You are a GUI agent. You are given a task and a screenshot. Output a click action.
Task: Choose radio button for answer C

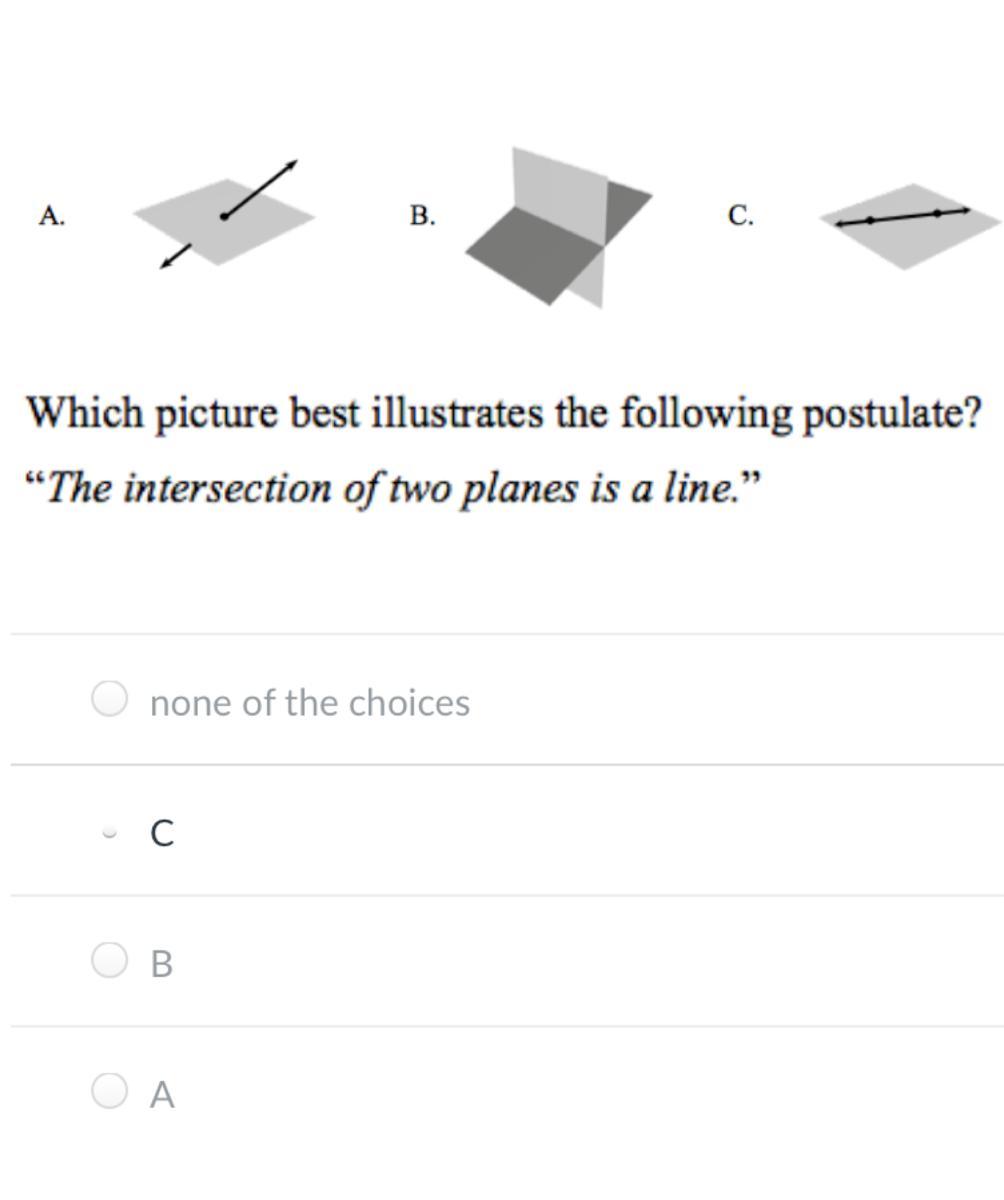coord(110,832)
